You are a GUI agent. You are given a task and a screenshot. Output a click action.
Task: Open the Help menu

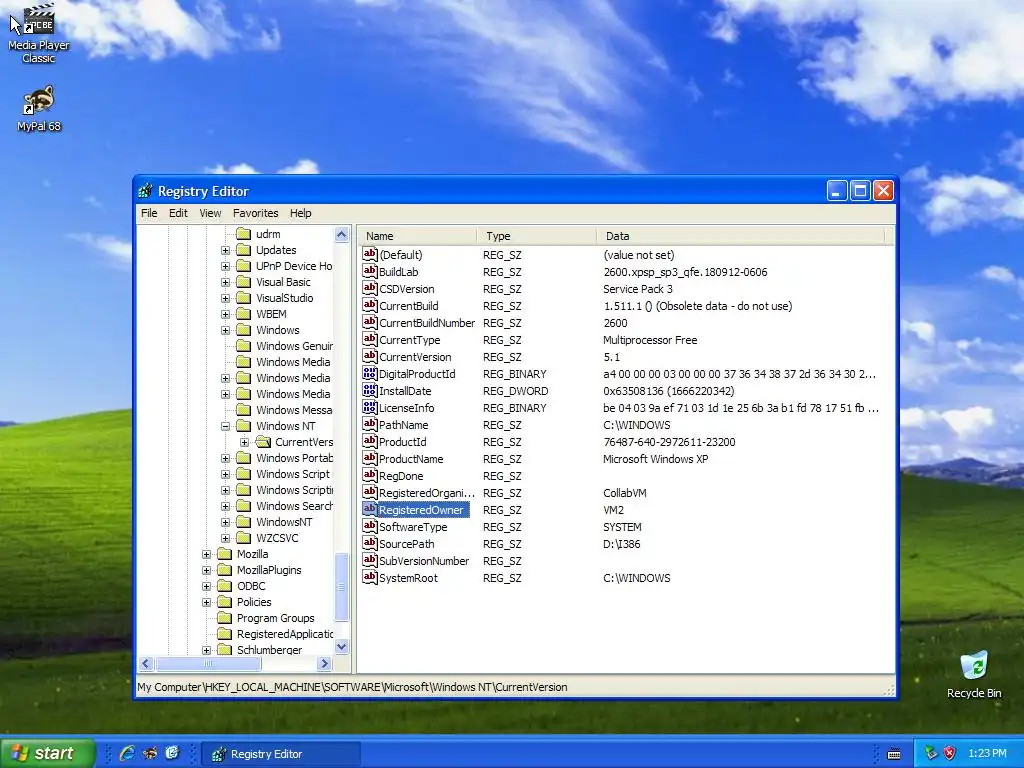click(x=300, y=213)
